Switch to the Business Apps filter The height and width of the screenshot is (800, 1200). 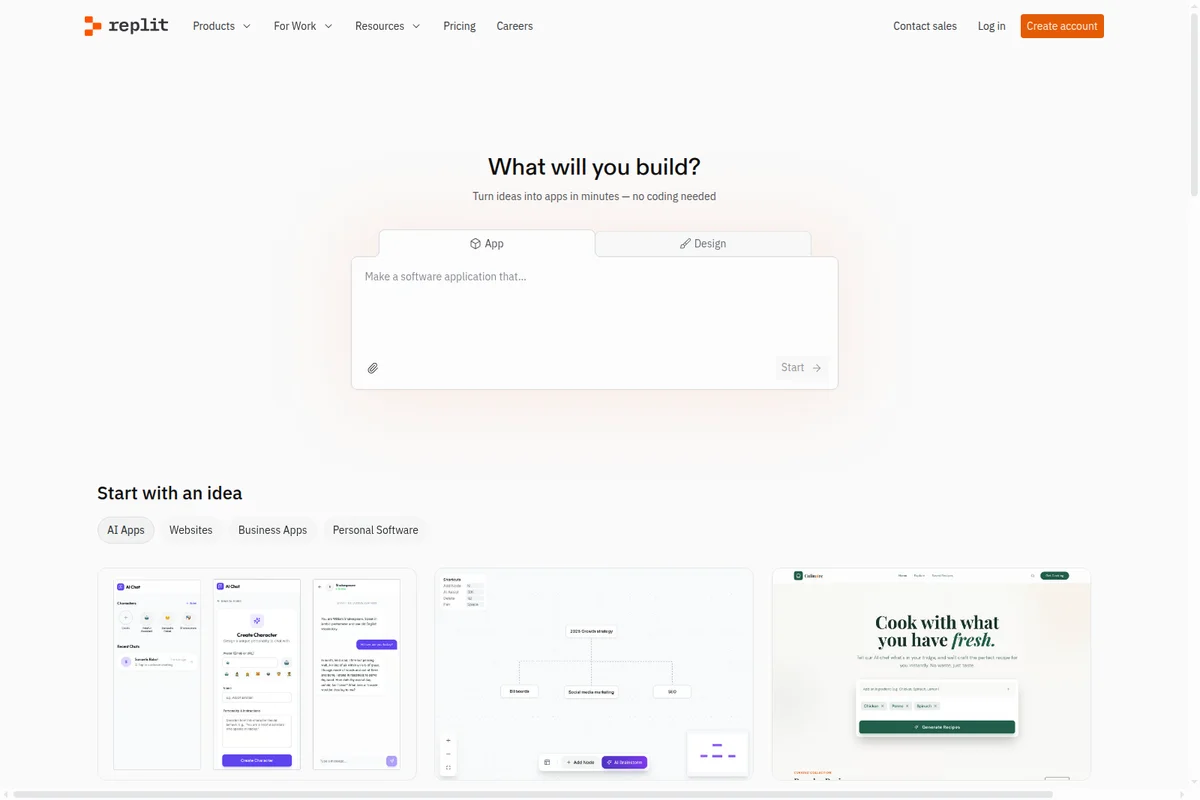coord(272,530)
